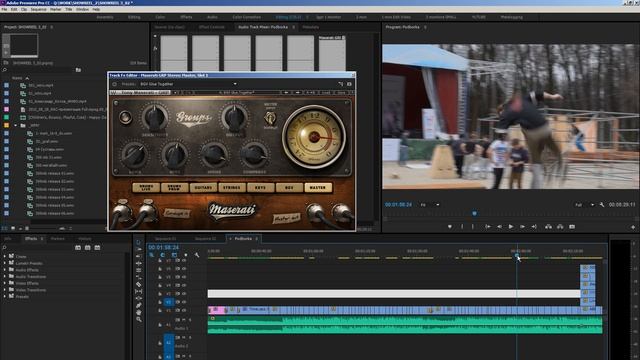Switch to the Color workspace tab

point(160,17)
